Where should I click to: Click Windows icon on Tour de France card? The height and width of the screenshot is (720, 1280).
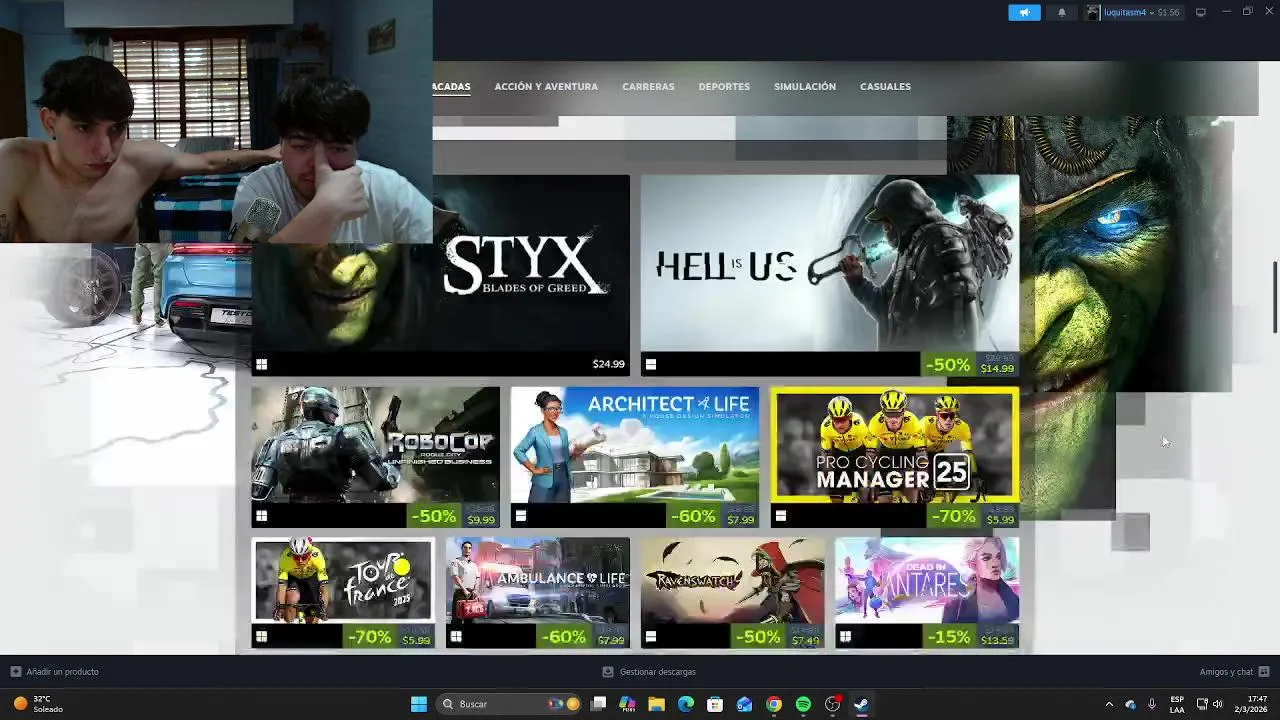pos(261,636)
